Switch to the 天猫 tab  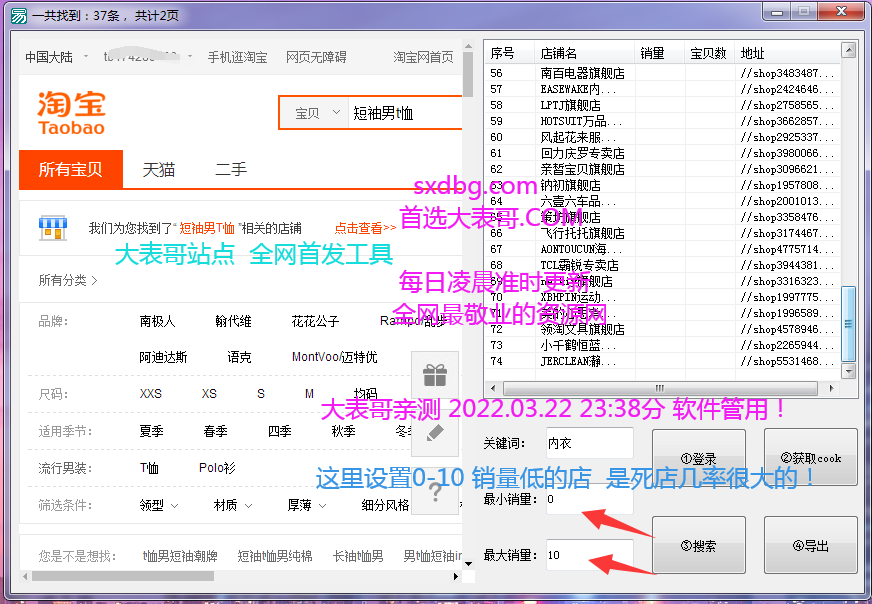click(158, 170)
